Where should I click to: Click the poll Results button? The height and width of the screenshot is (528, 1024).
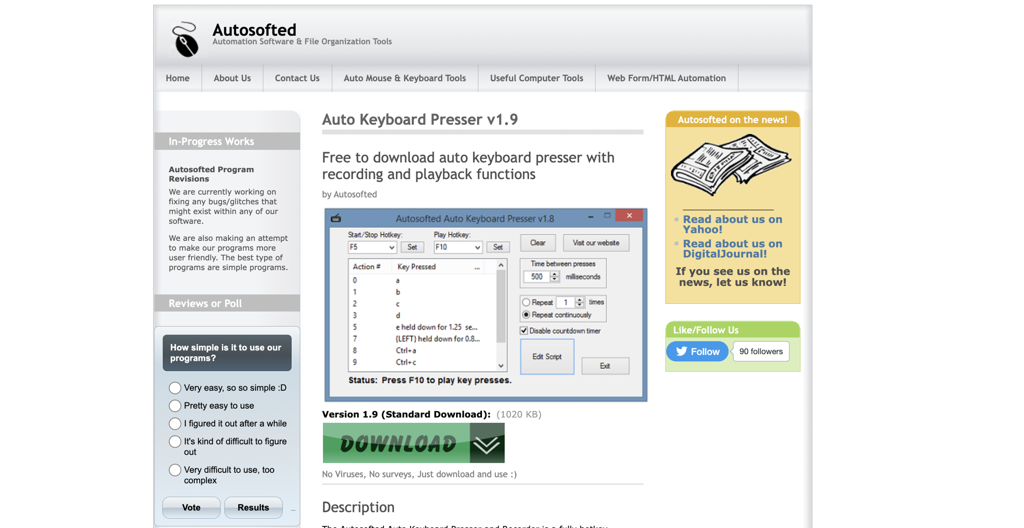tap(253, 507)
